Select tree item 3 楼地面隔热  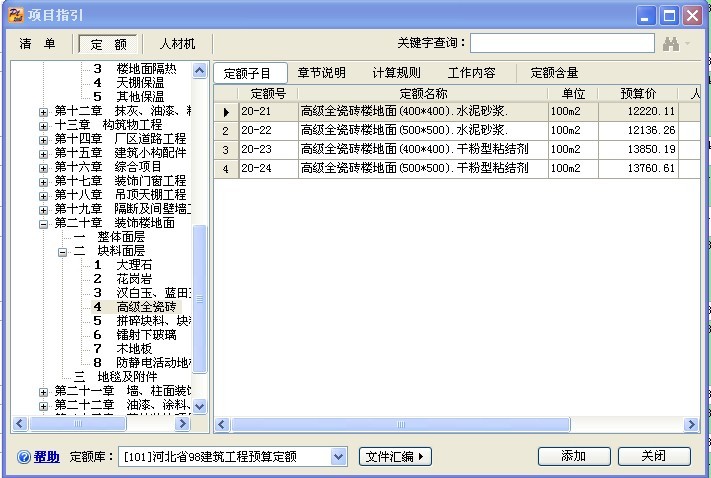(x=135, y=68)
